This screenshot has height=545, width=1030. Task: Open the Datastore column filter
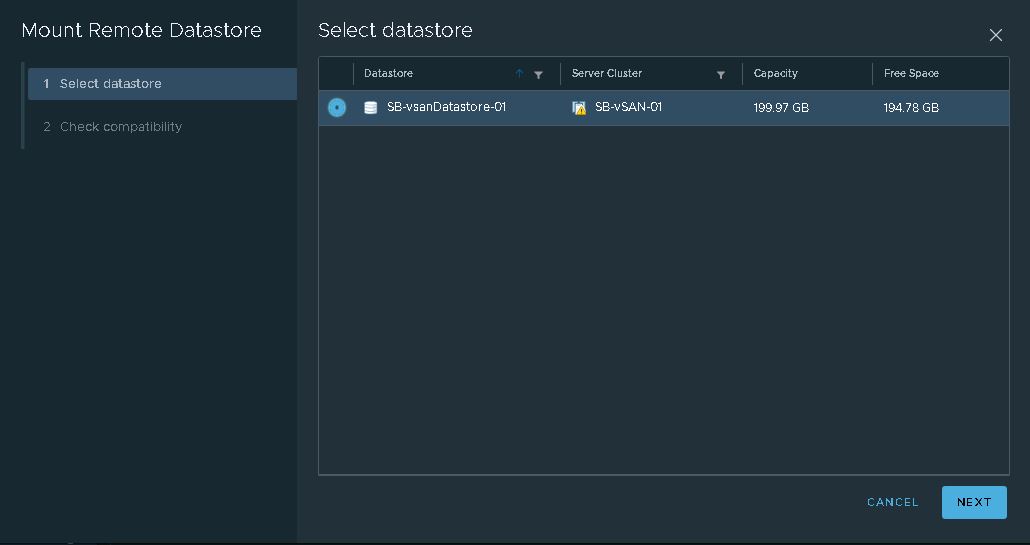pos(538,75)
